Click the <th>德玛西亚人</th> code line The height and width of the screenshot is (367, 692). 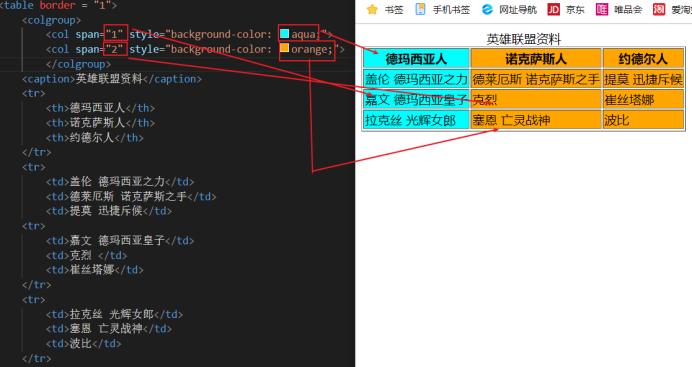pyautogui.click(x=100, y=108)
